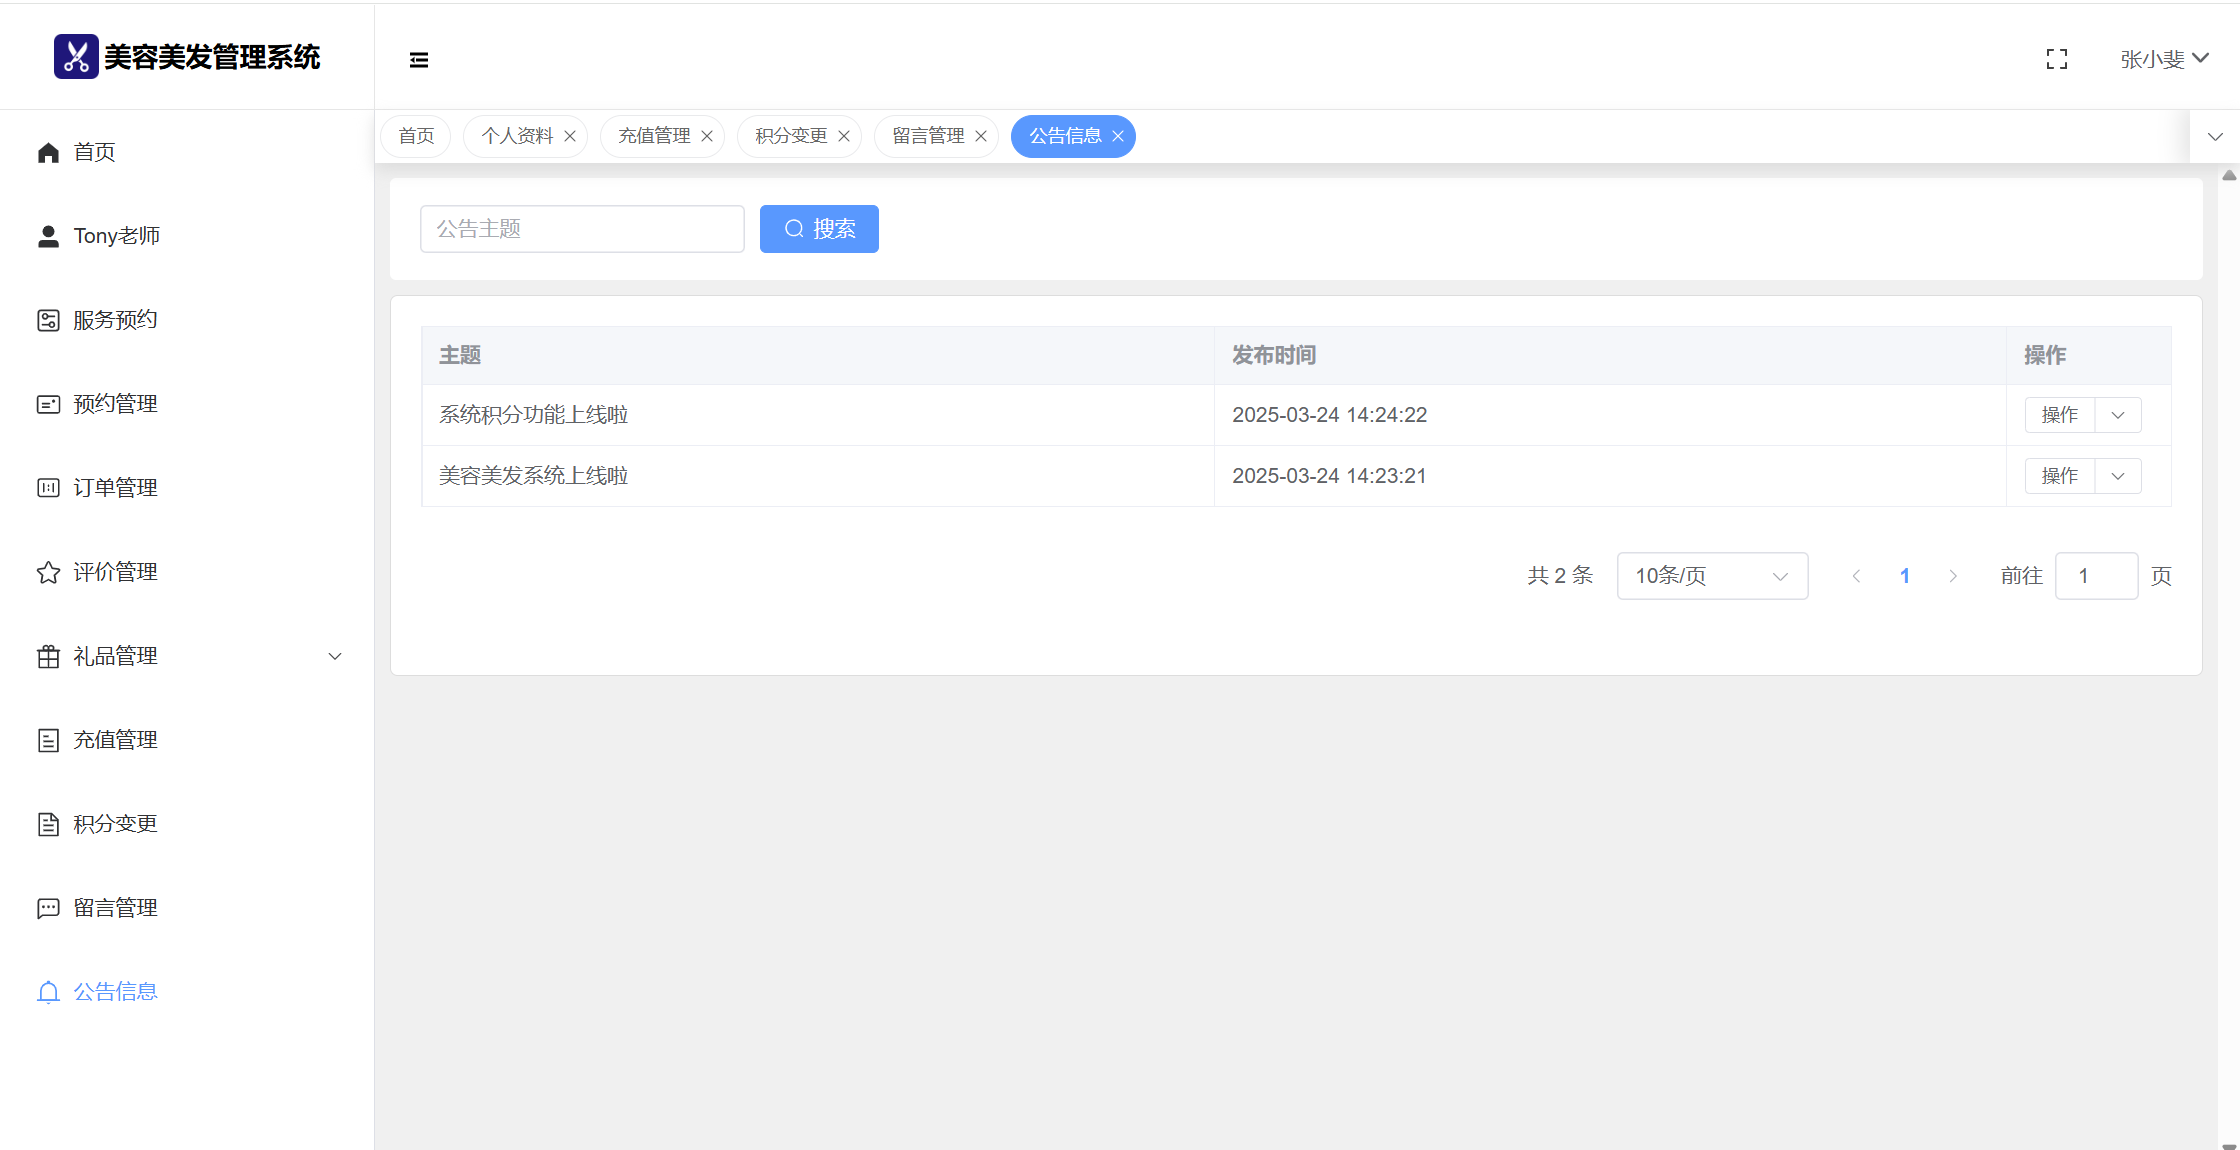Screen dimensions: 2240x1150
Task: Click 操作 button for 美容美发系统上线啦
Action: (x=2060, y=476)
